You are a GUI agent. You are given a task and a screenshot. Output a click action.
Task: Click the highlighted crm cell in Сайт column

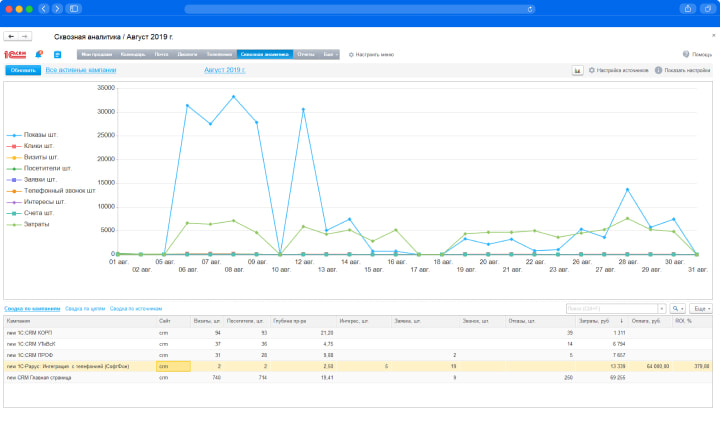(173, 366)
